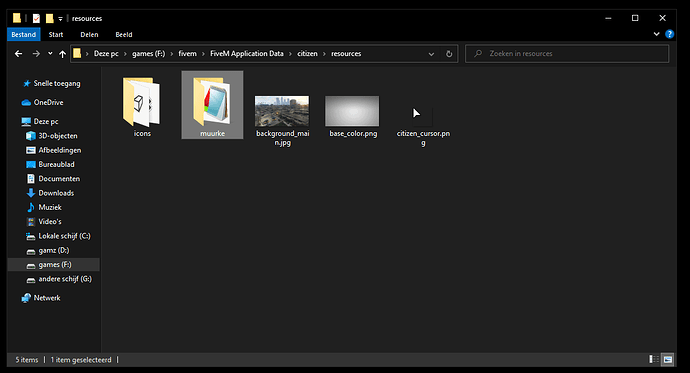Image resolution: width=690 pixels, height=373 pixels.
Task: Open the Beeld ribbon tab
Action: [x=124, y=34]
